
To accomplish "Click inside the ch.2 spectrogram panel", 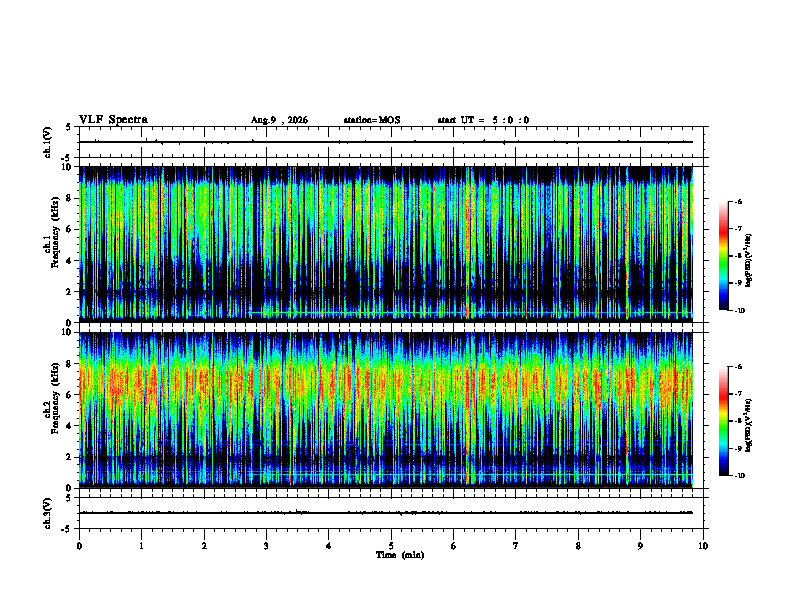I will (386, 409).
